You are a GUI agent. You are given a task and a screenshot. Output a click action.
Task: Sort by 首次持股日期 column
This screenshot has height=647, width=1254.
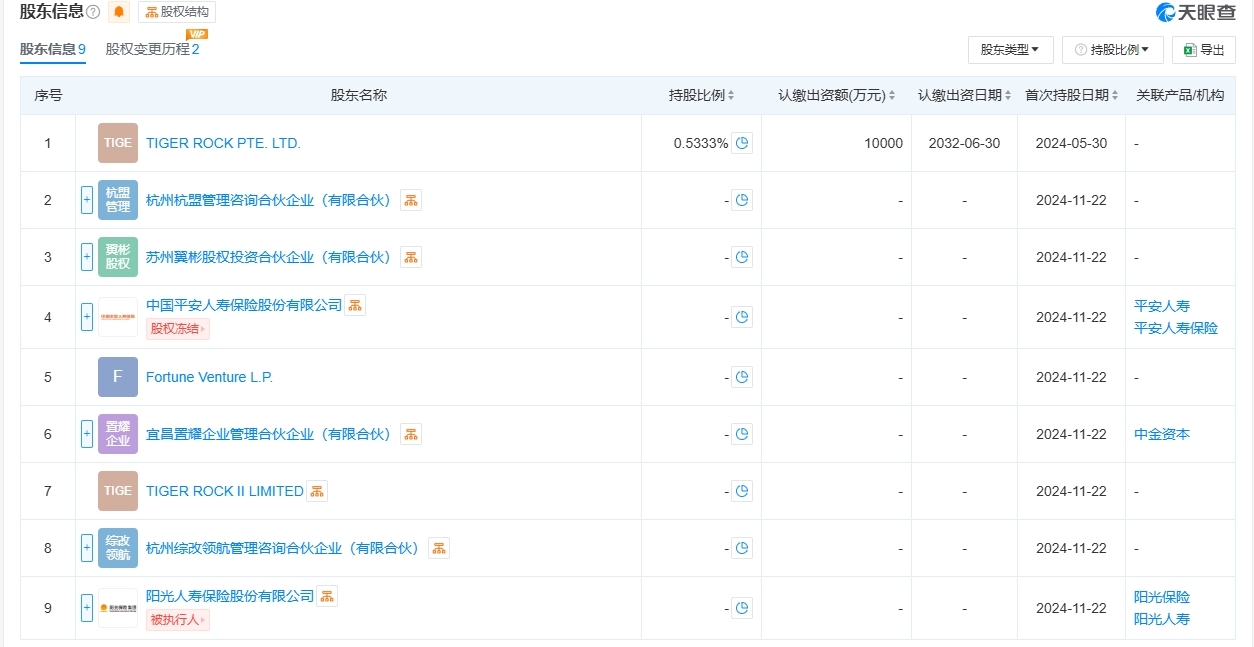point(1070,96)
